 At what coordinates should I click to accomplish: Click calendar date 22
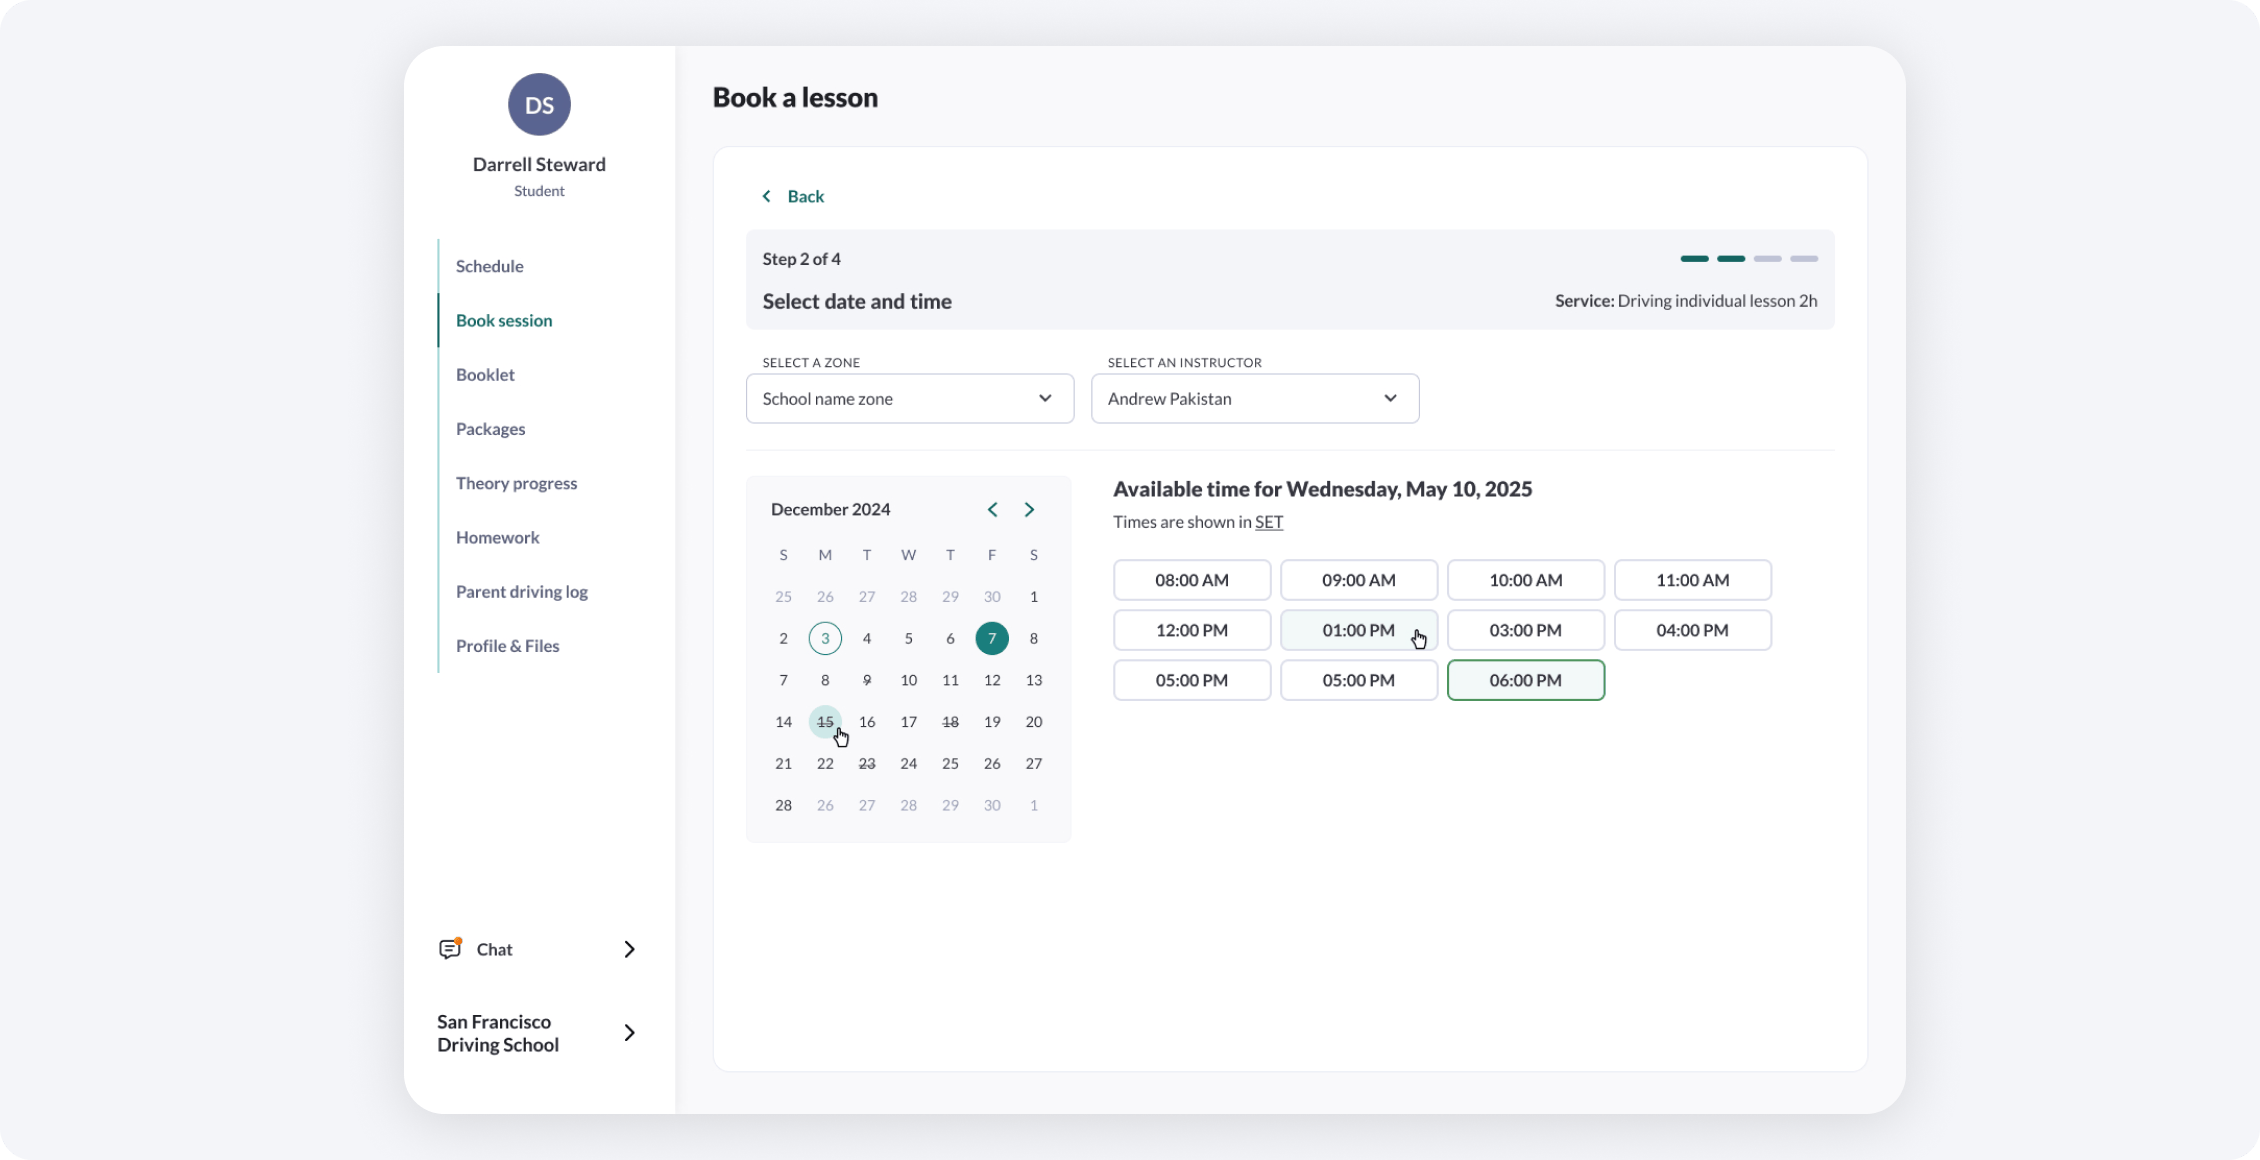[x=825, y=763]
